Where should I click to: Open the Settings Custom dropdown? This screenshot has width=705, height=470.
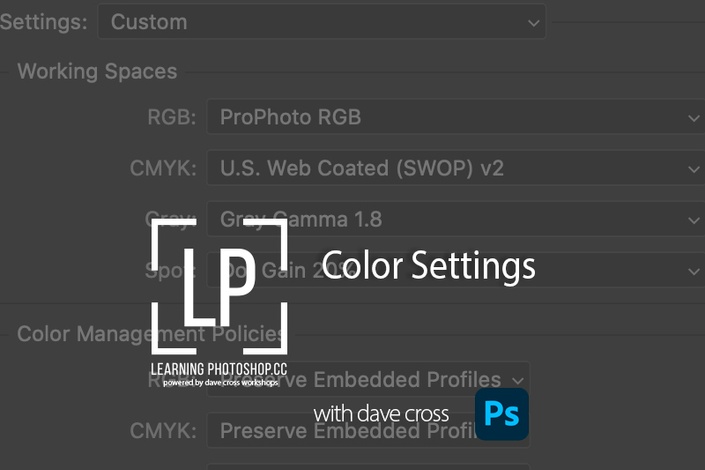click(321, 22)
